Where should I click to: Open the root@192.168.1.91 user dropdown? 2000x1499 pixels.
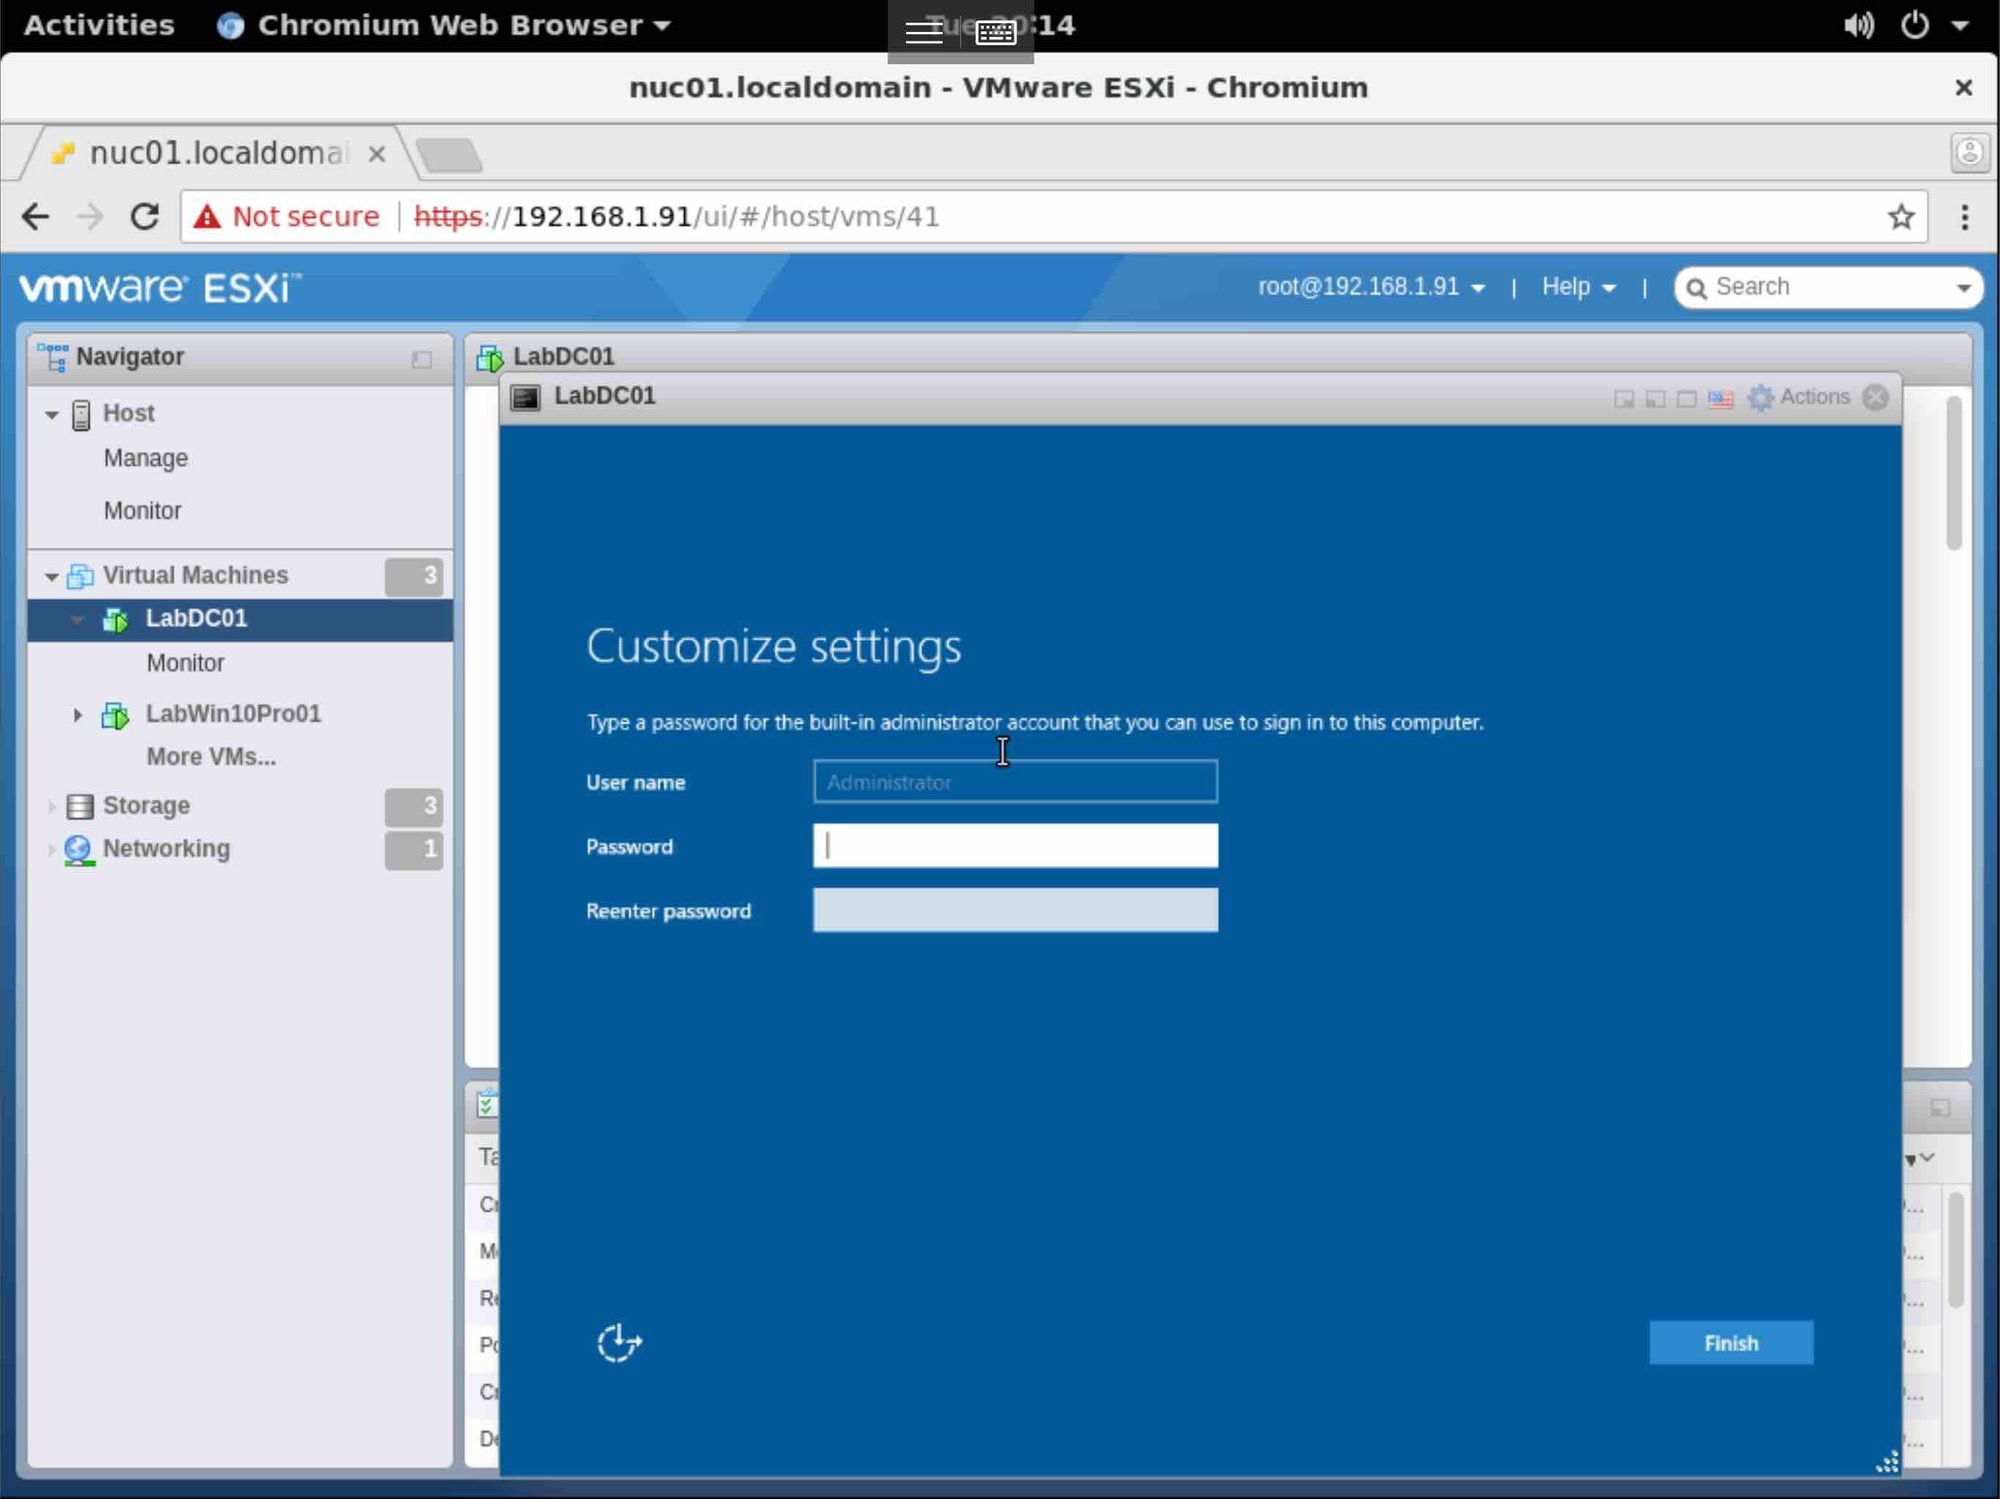(x=1371, y=287)
